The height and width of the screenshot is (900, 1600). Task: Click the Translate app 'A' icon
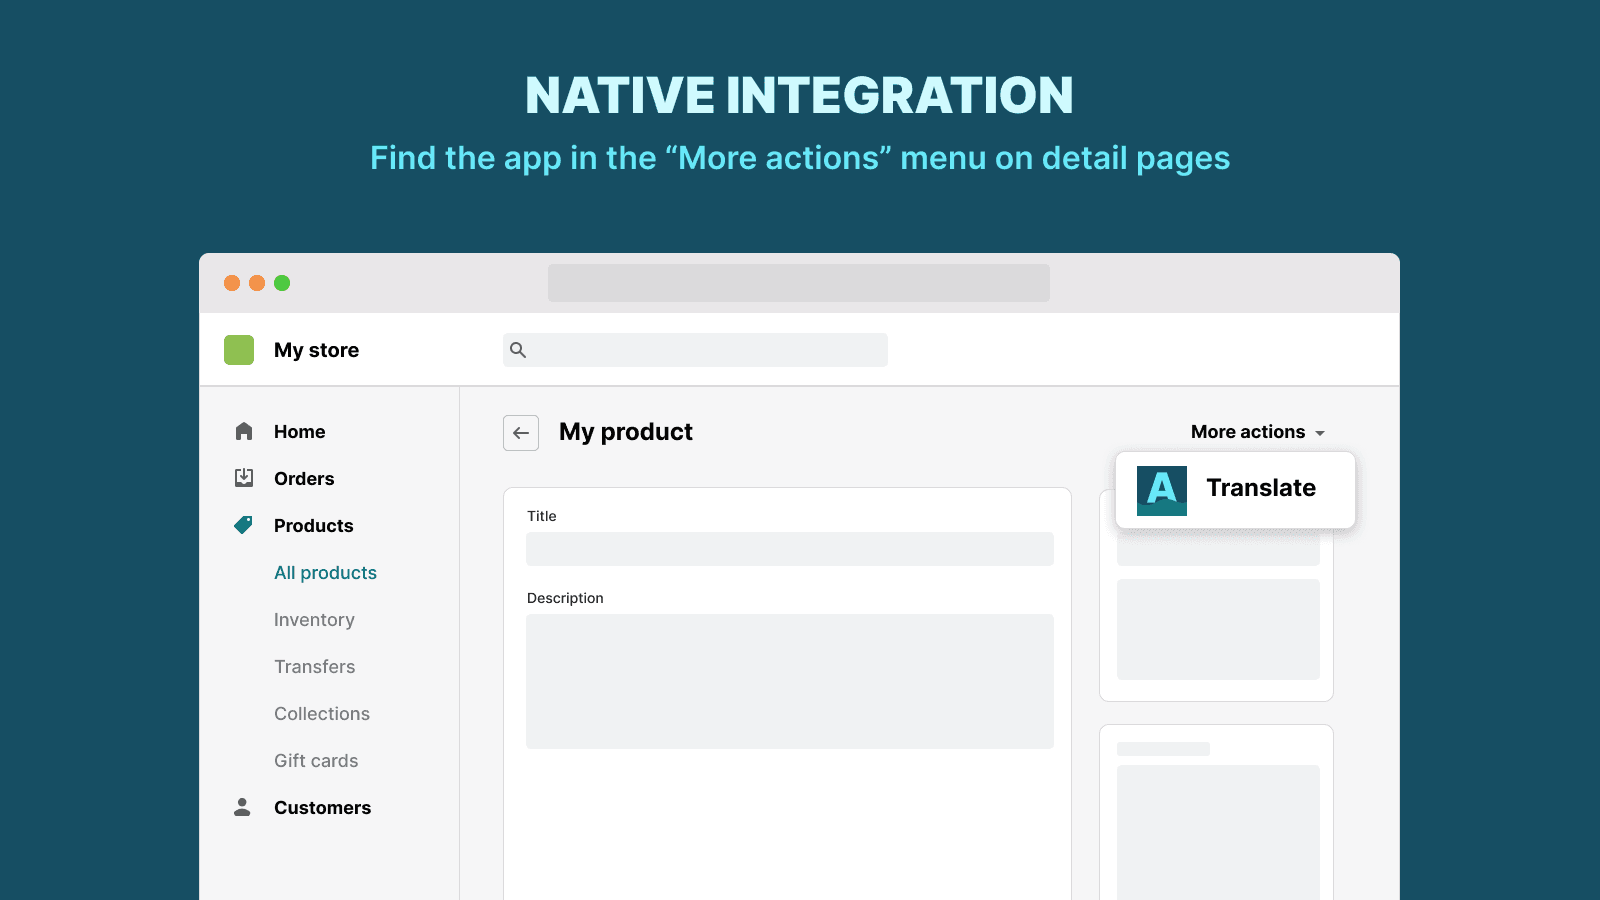pyautogui.click(x=1161, y=489)
